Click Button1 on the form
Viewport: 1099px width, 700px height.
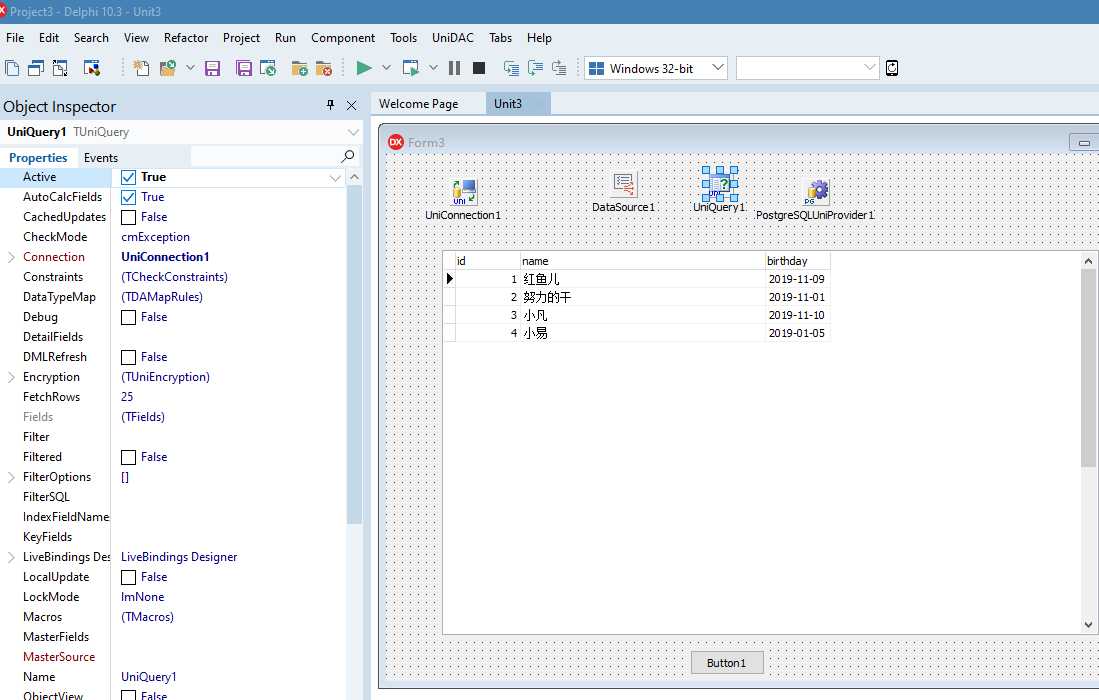pyautogui.click(x=727, y=663)
